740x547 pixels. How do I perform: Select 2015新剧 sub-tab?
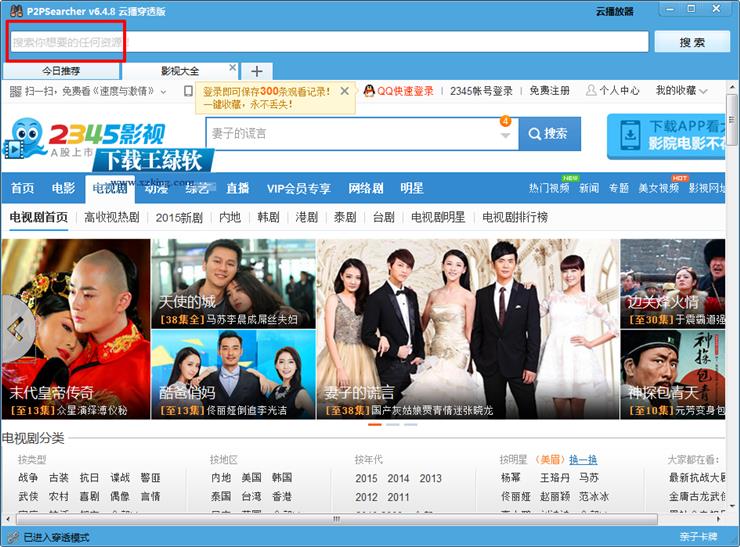pos(179,218)
